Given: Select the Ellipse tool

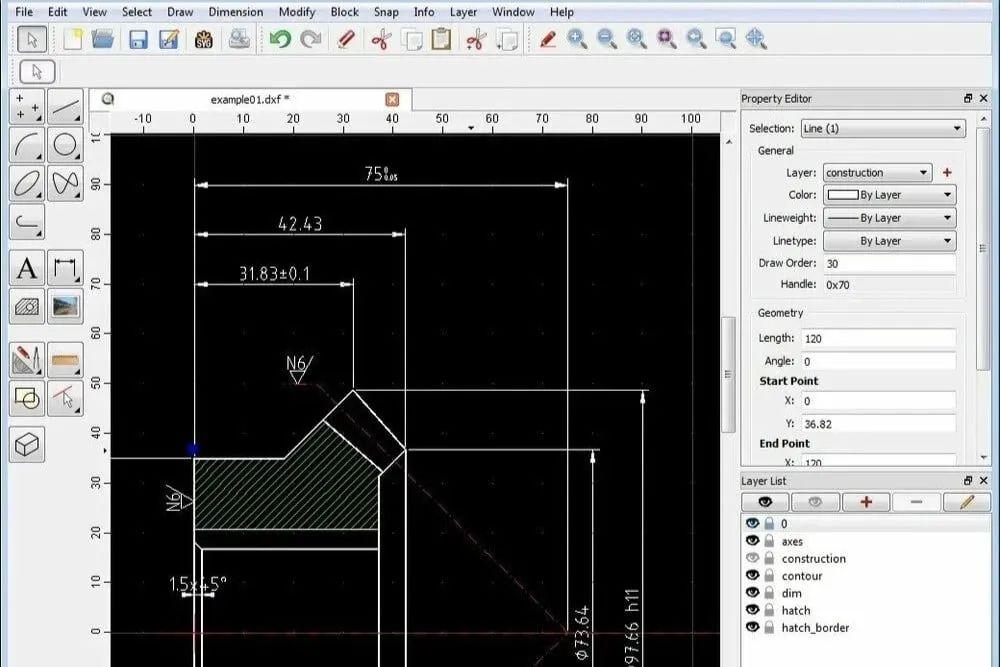Looking at the screenshot, I should point(27,184).
